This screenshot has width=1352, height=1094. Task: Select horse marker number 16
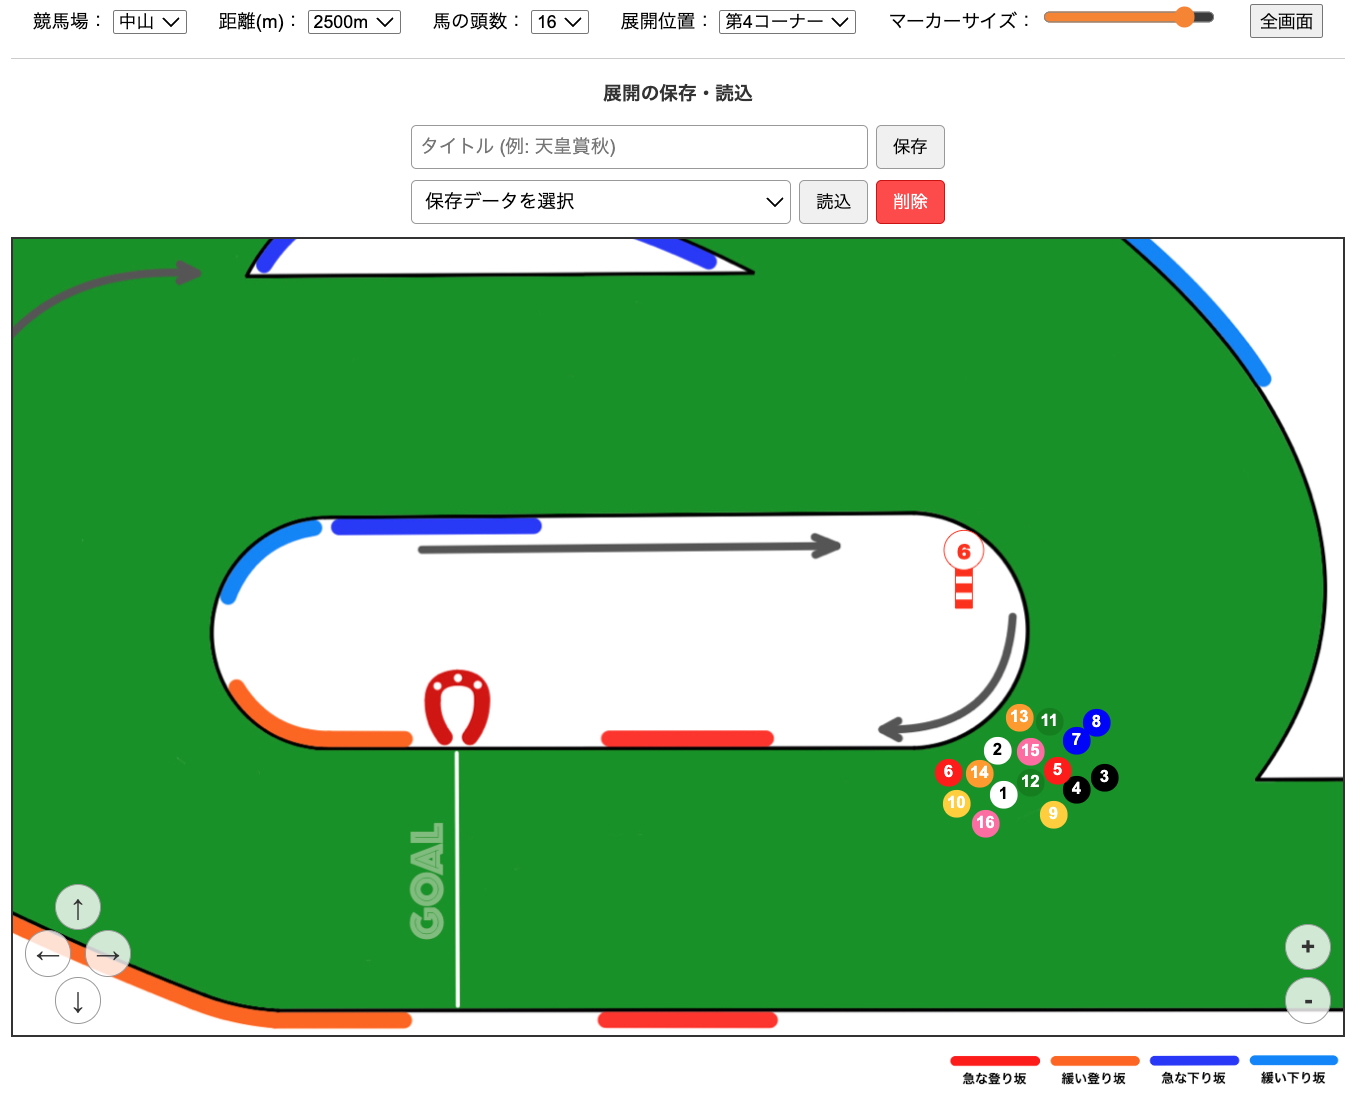pyautogui.click(x=986, y=822)
